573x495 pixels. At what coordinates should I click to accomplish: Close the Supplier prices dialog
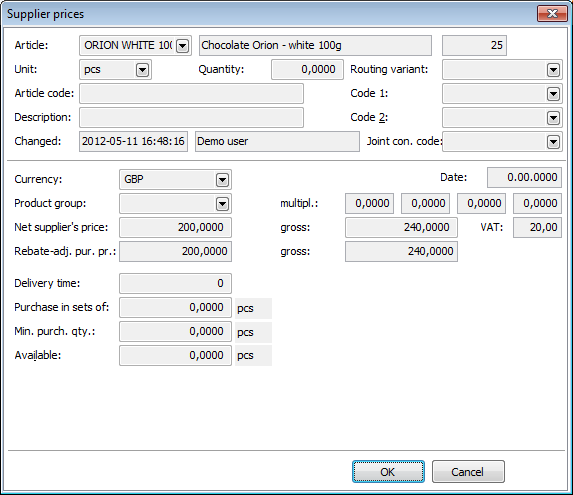(x=552, y=14)
